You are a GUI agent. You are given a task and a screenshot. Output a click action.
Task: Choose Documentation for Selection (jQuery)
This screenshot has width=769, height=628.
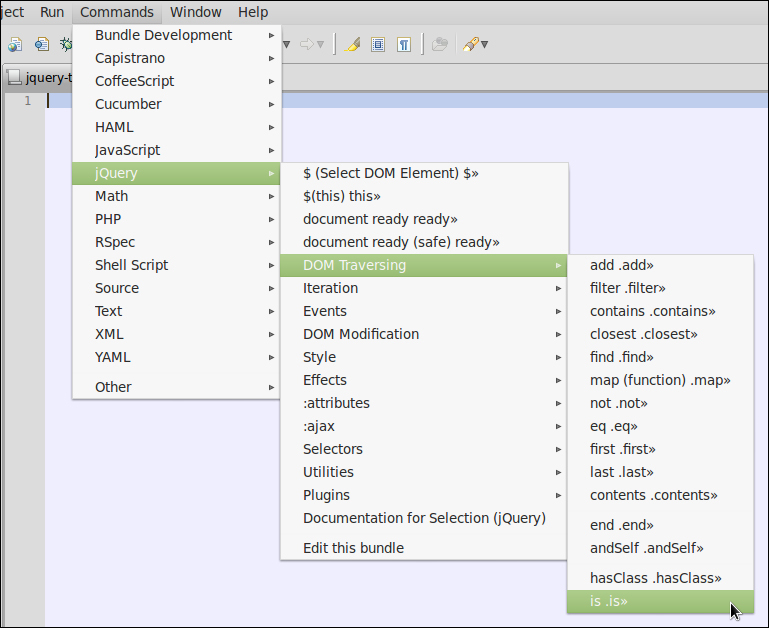click(x=424, y=519)
